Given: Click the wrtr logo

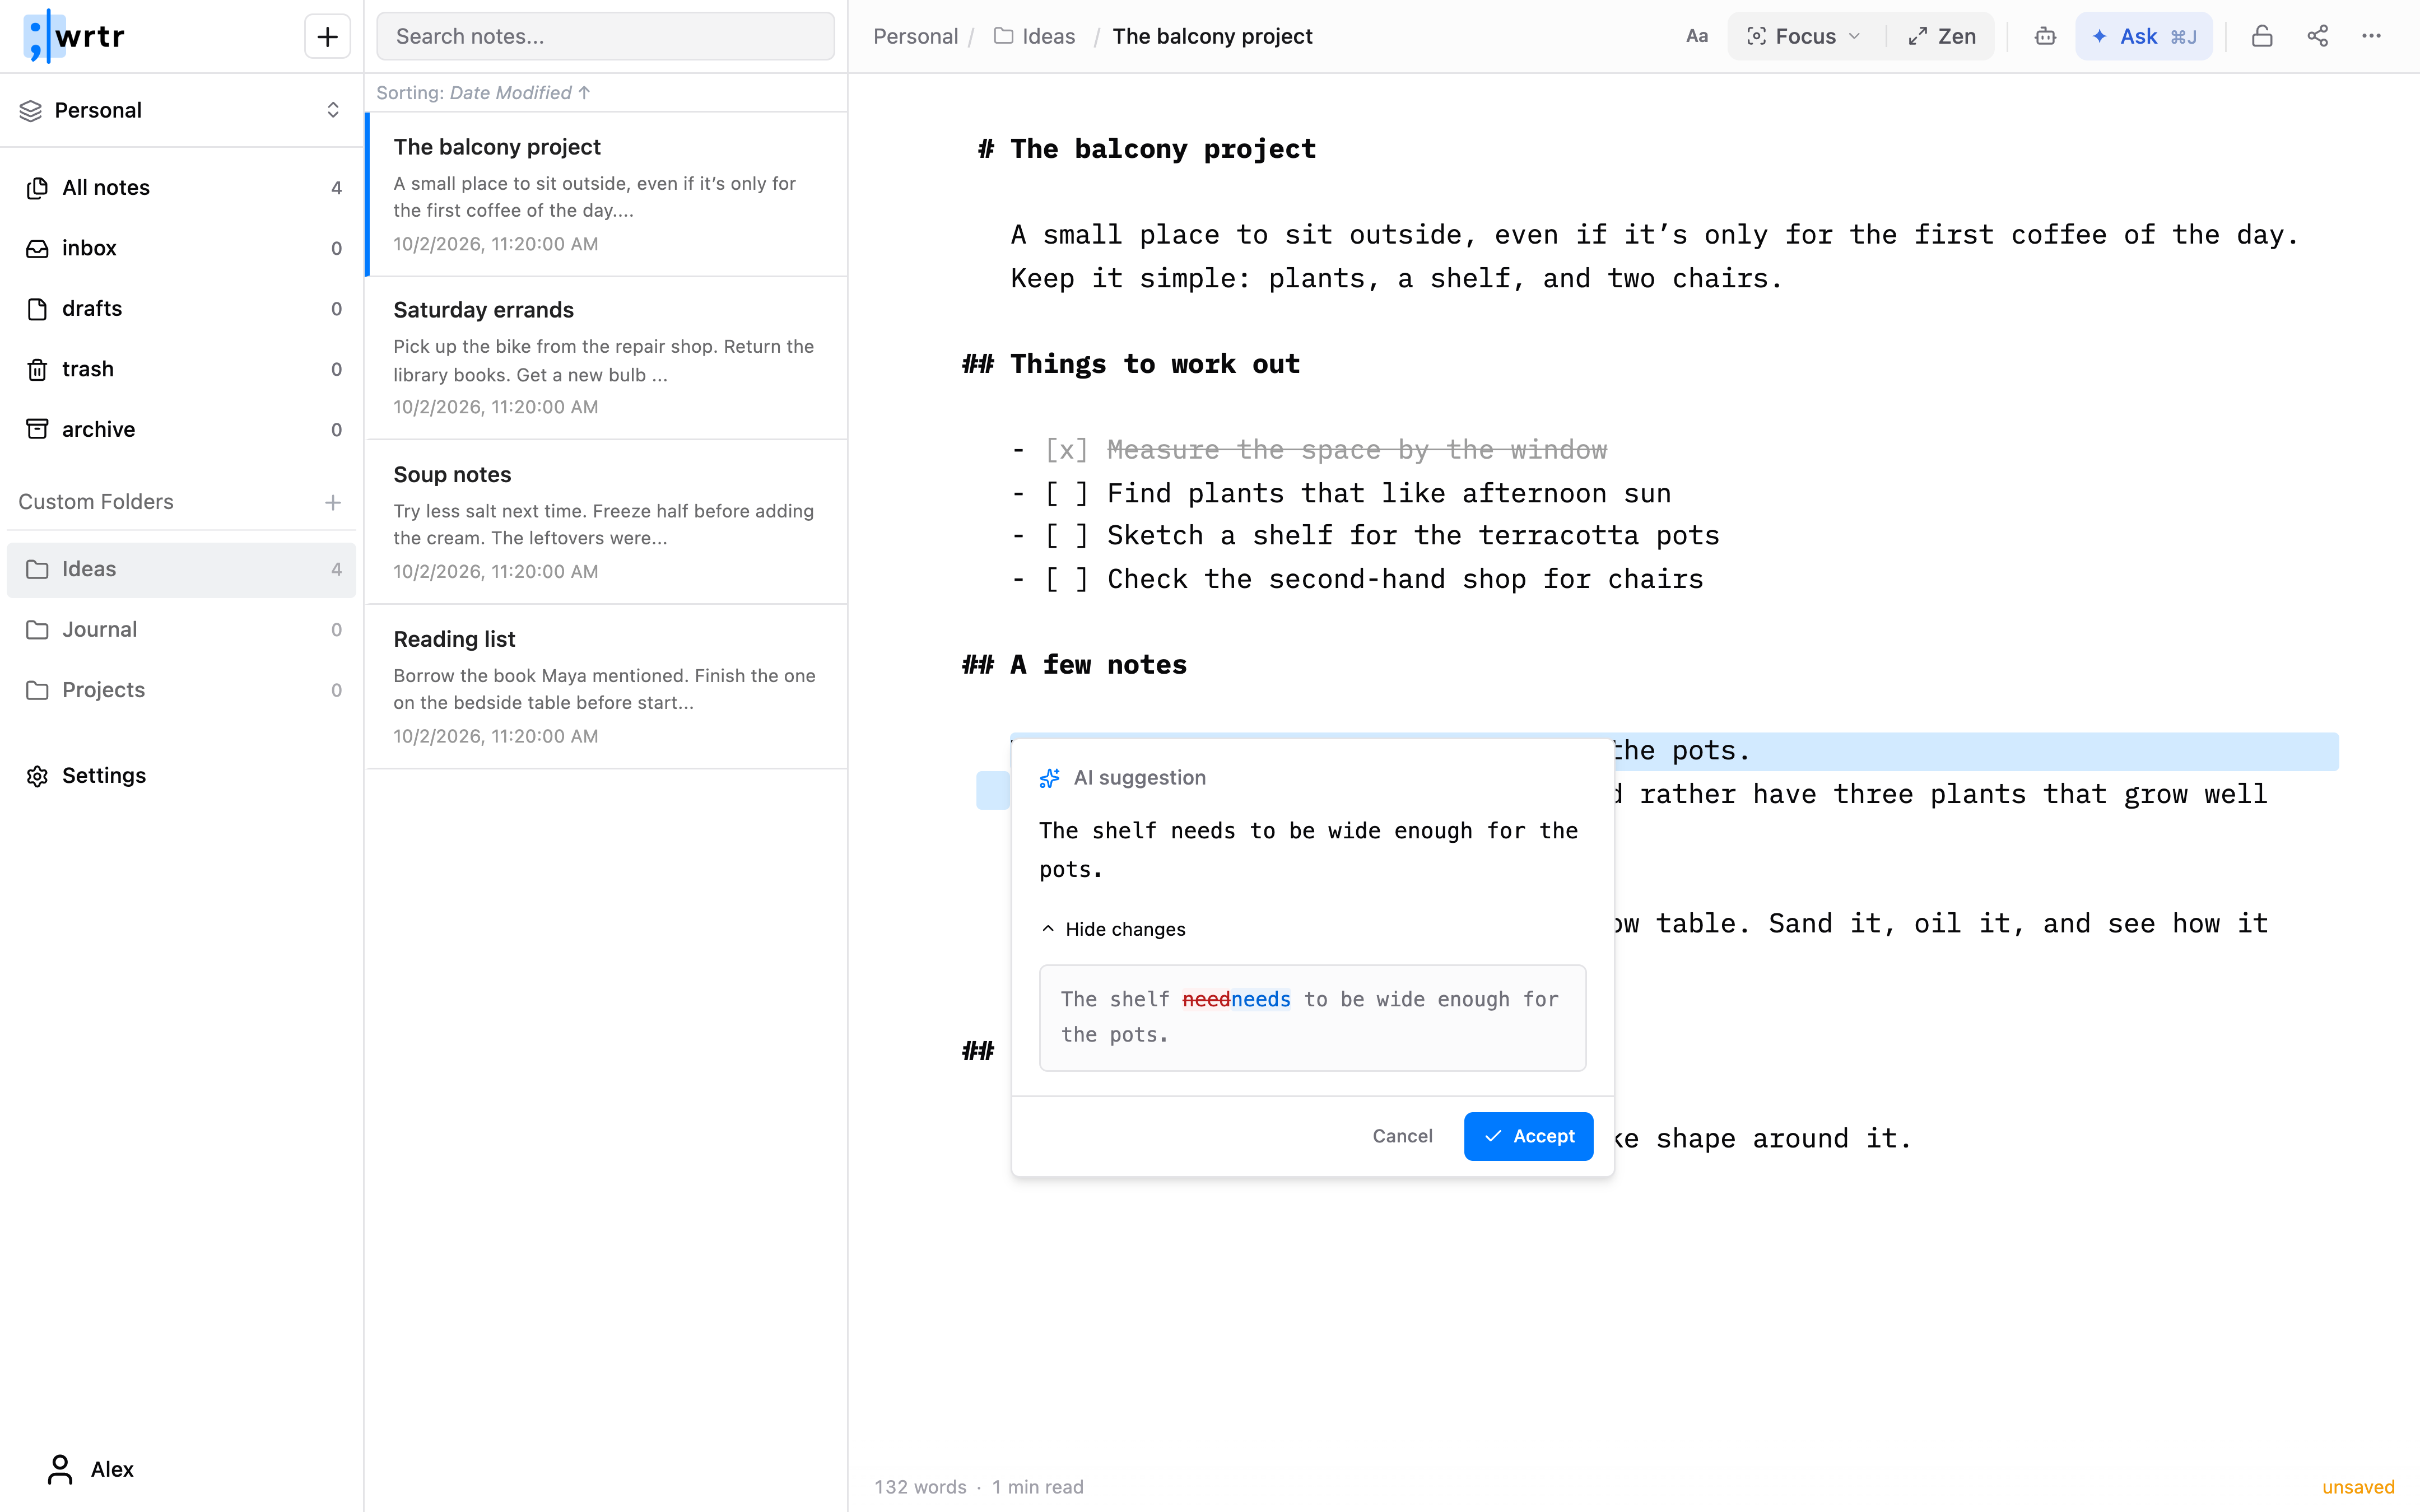Looking at the screenshot, I should click(x=75, y=37).
